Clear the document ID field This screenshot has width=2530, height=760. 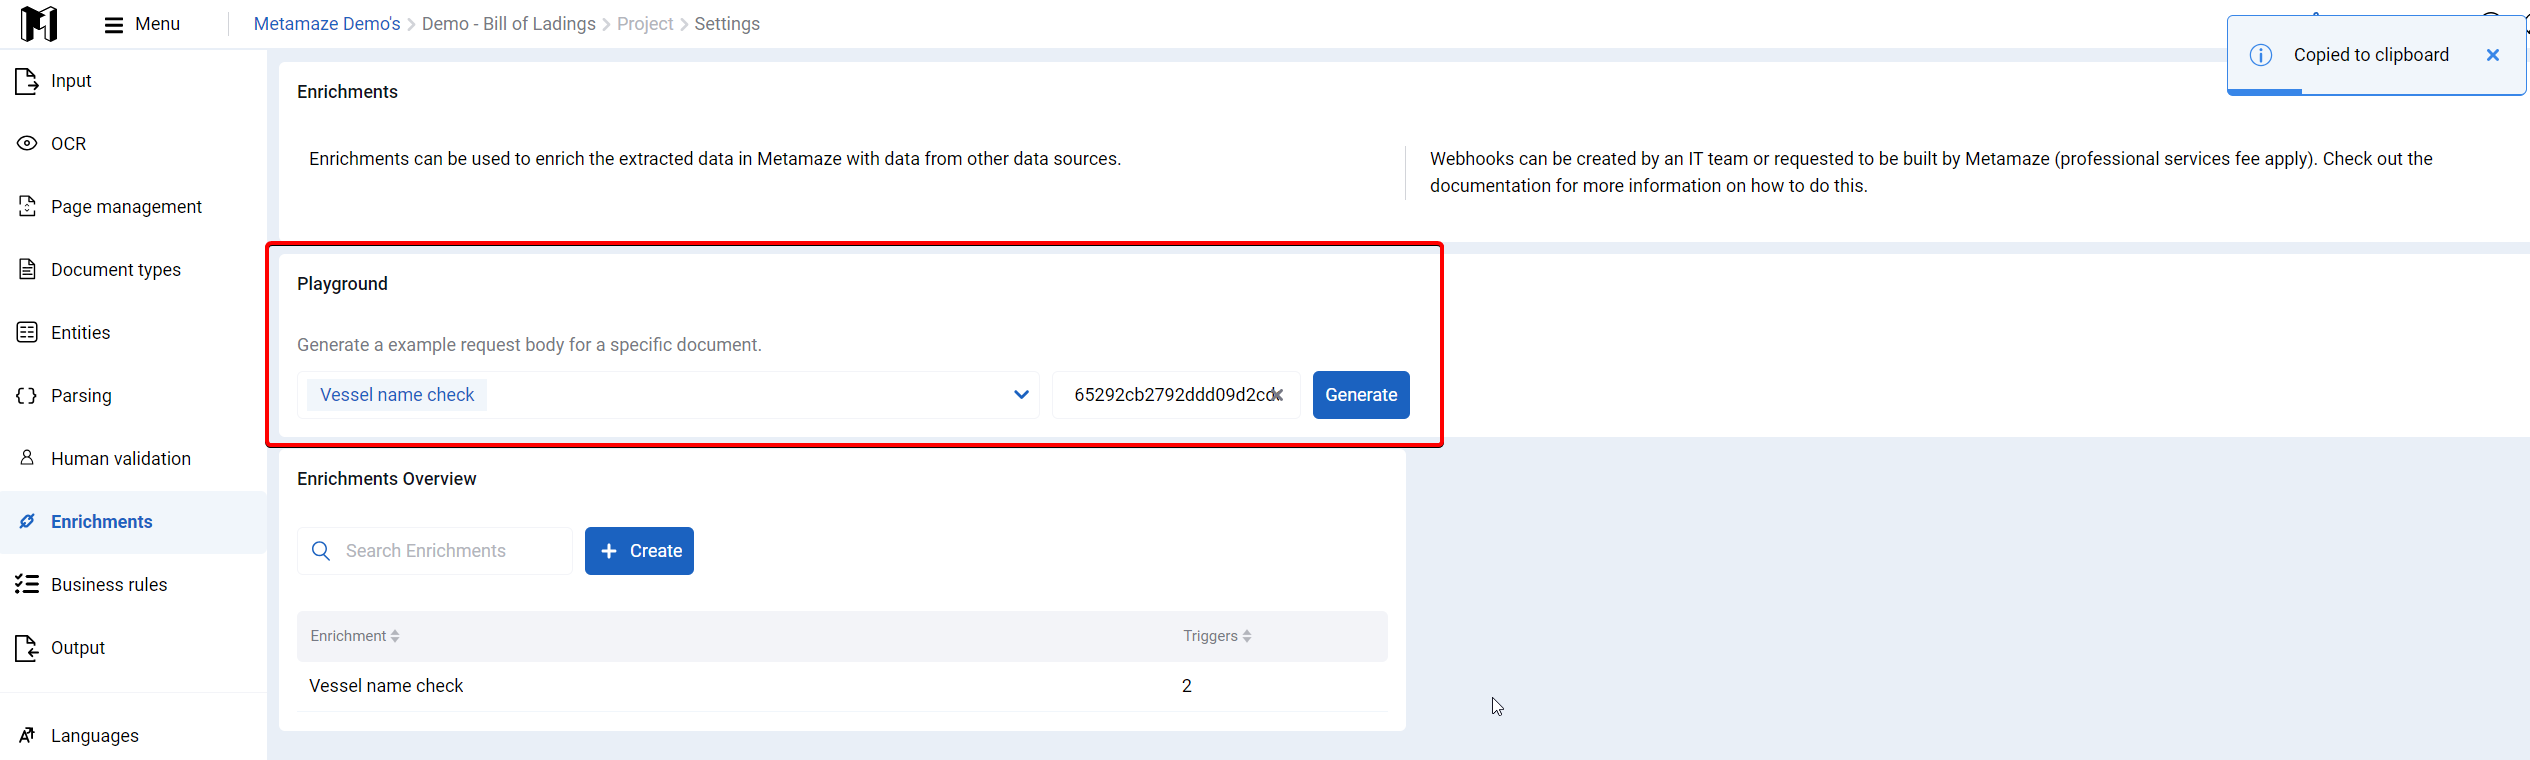pyautogui.click(x=1277, y=395)
